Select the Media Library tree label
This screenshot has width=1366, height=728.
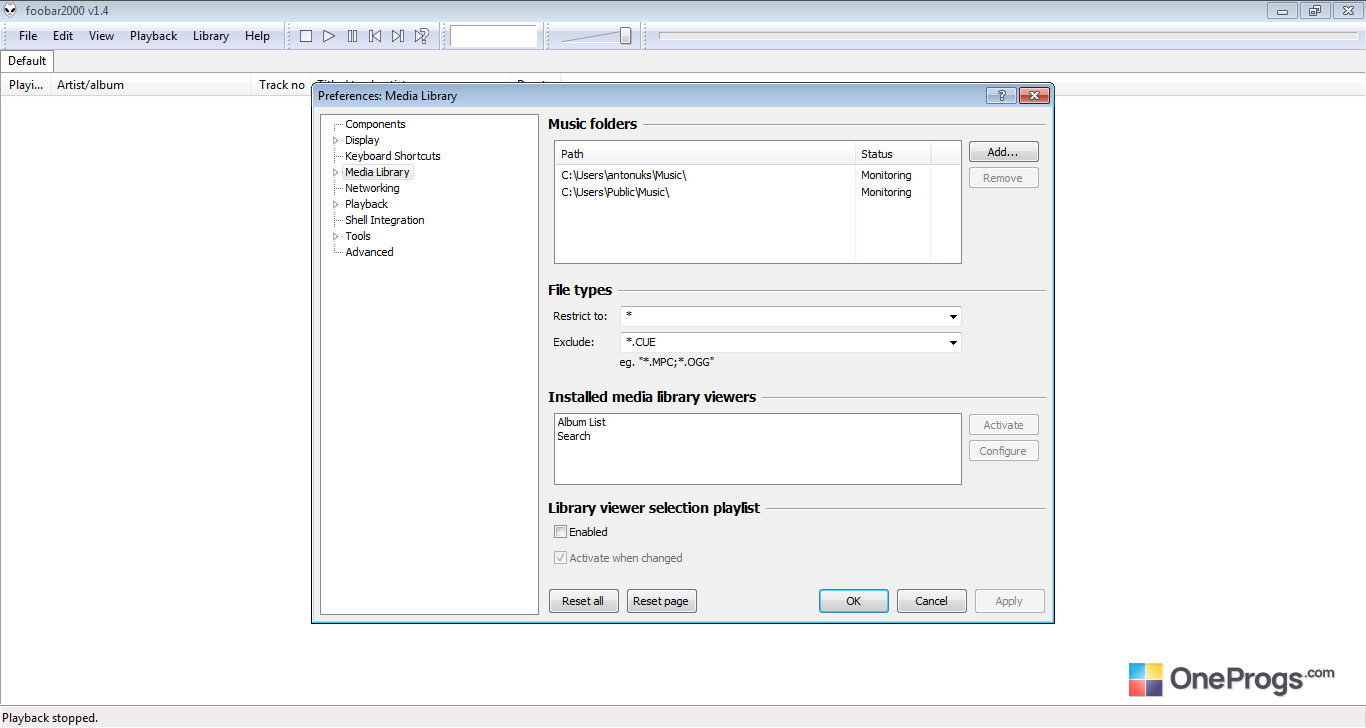pos(377,172)
